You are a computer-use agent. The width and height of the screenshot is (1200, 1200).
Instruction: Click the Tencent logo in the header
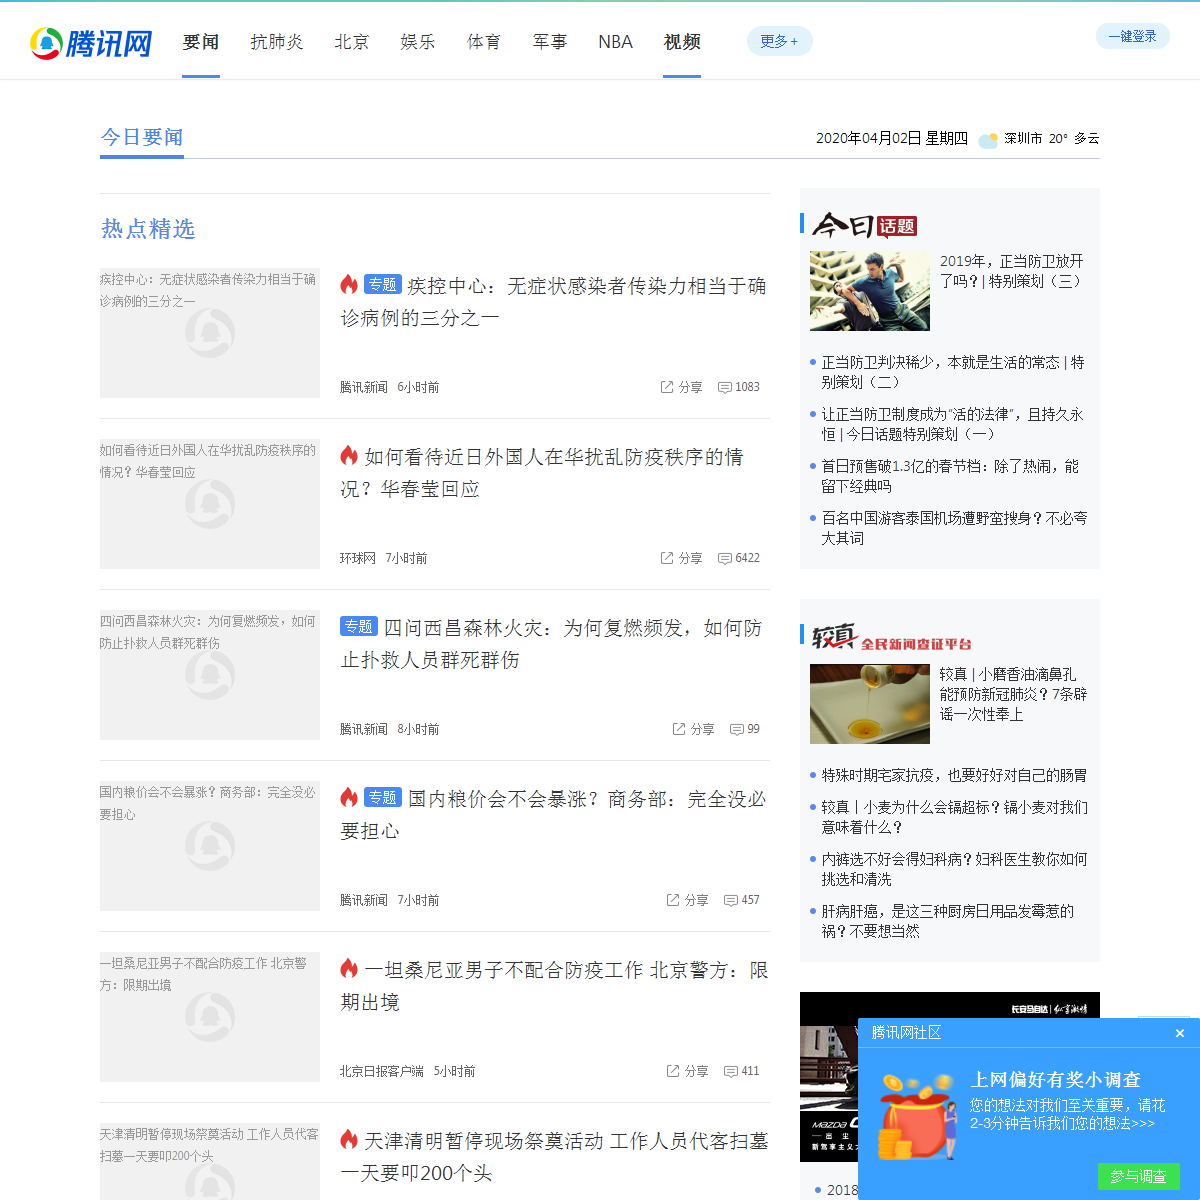pyautogui.click(x=91, y=43)
